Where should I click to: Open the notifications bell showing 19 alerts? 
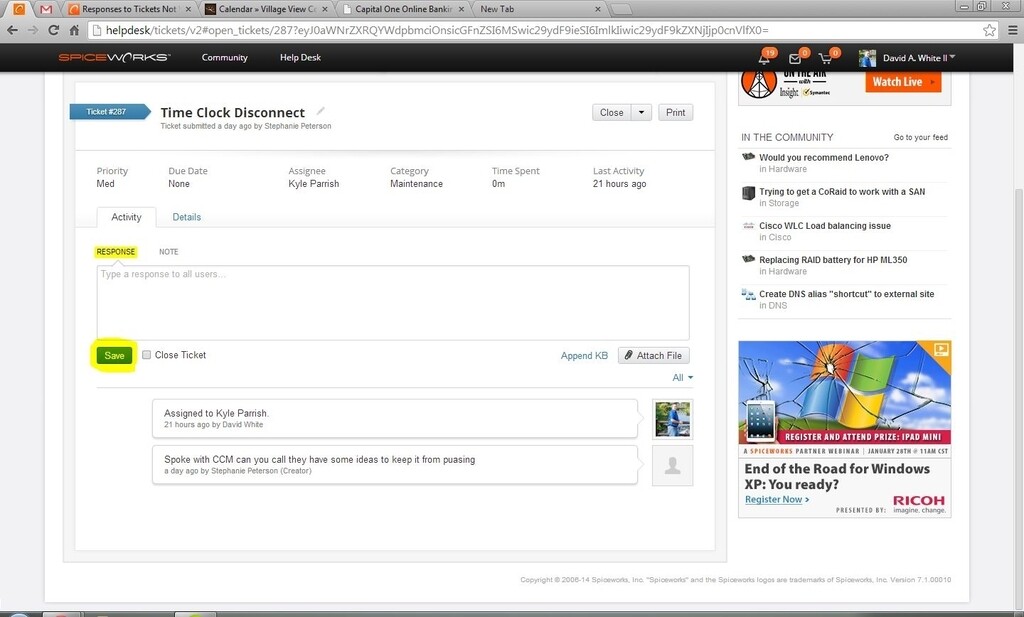764,57
